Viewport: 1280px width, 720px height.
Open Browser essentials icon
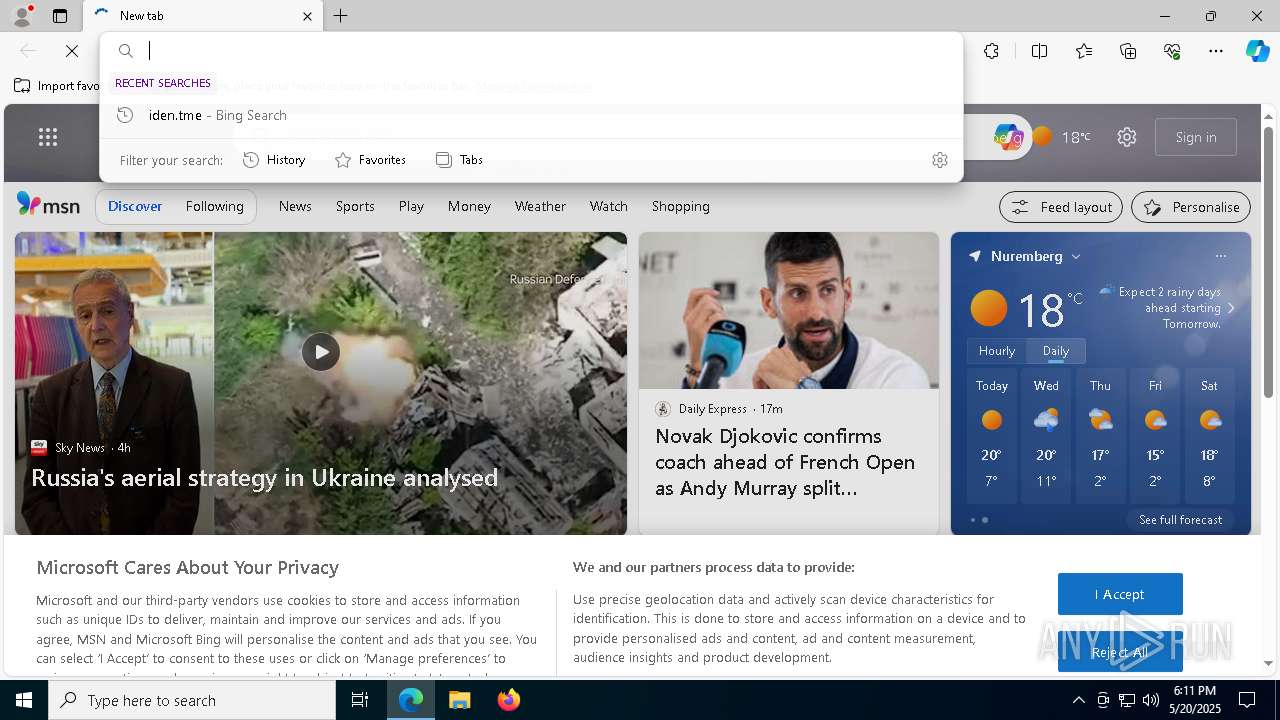(1172, 51)
